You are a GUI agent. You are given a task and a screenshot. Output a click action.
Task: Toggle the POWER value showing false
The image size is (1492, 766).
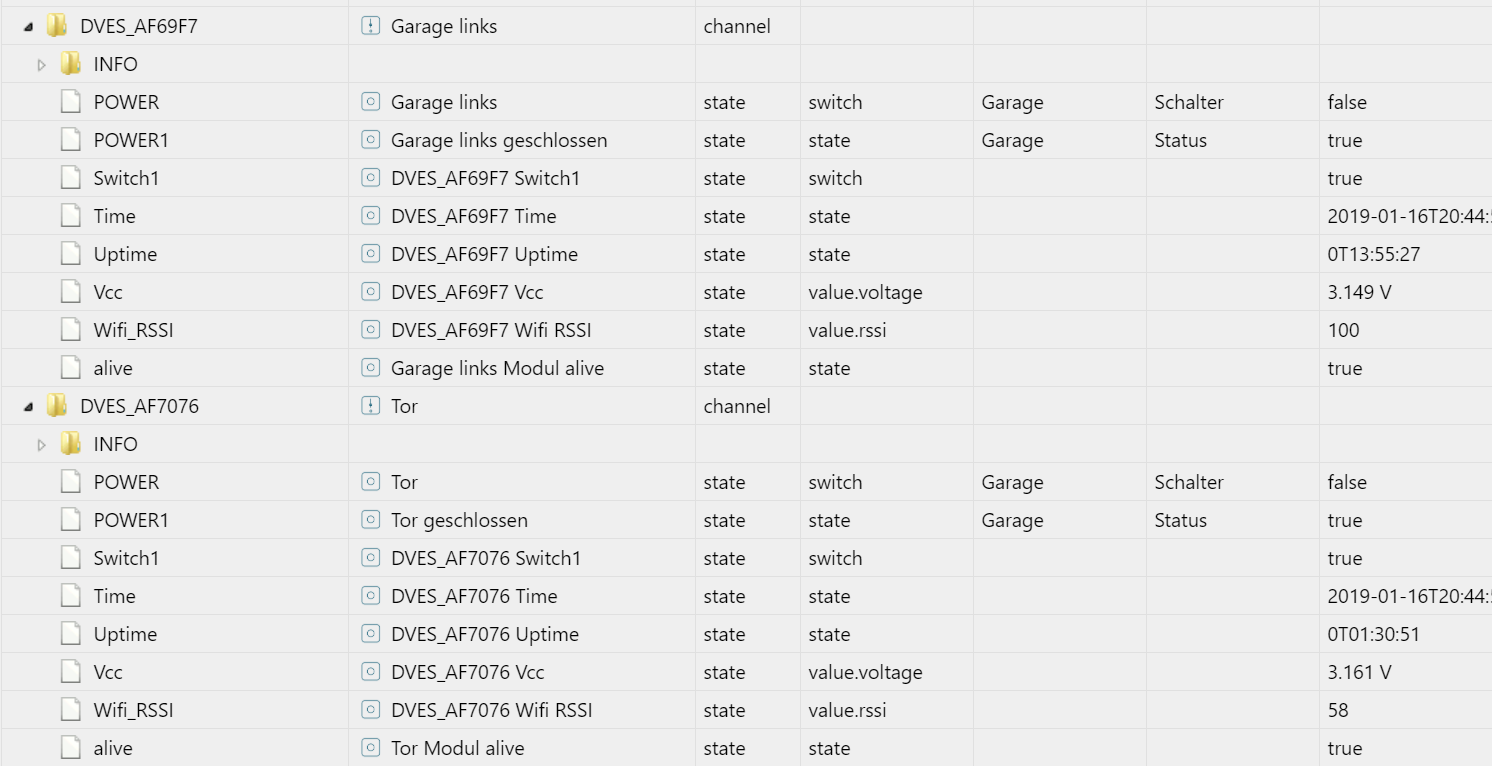point(1347,102)
